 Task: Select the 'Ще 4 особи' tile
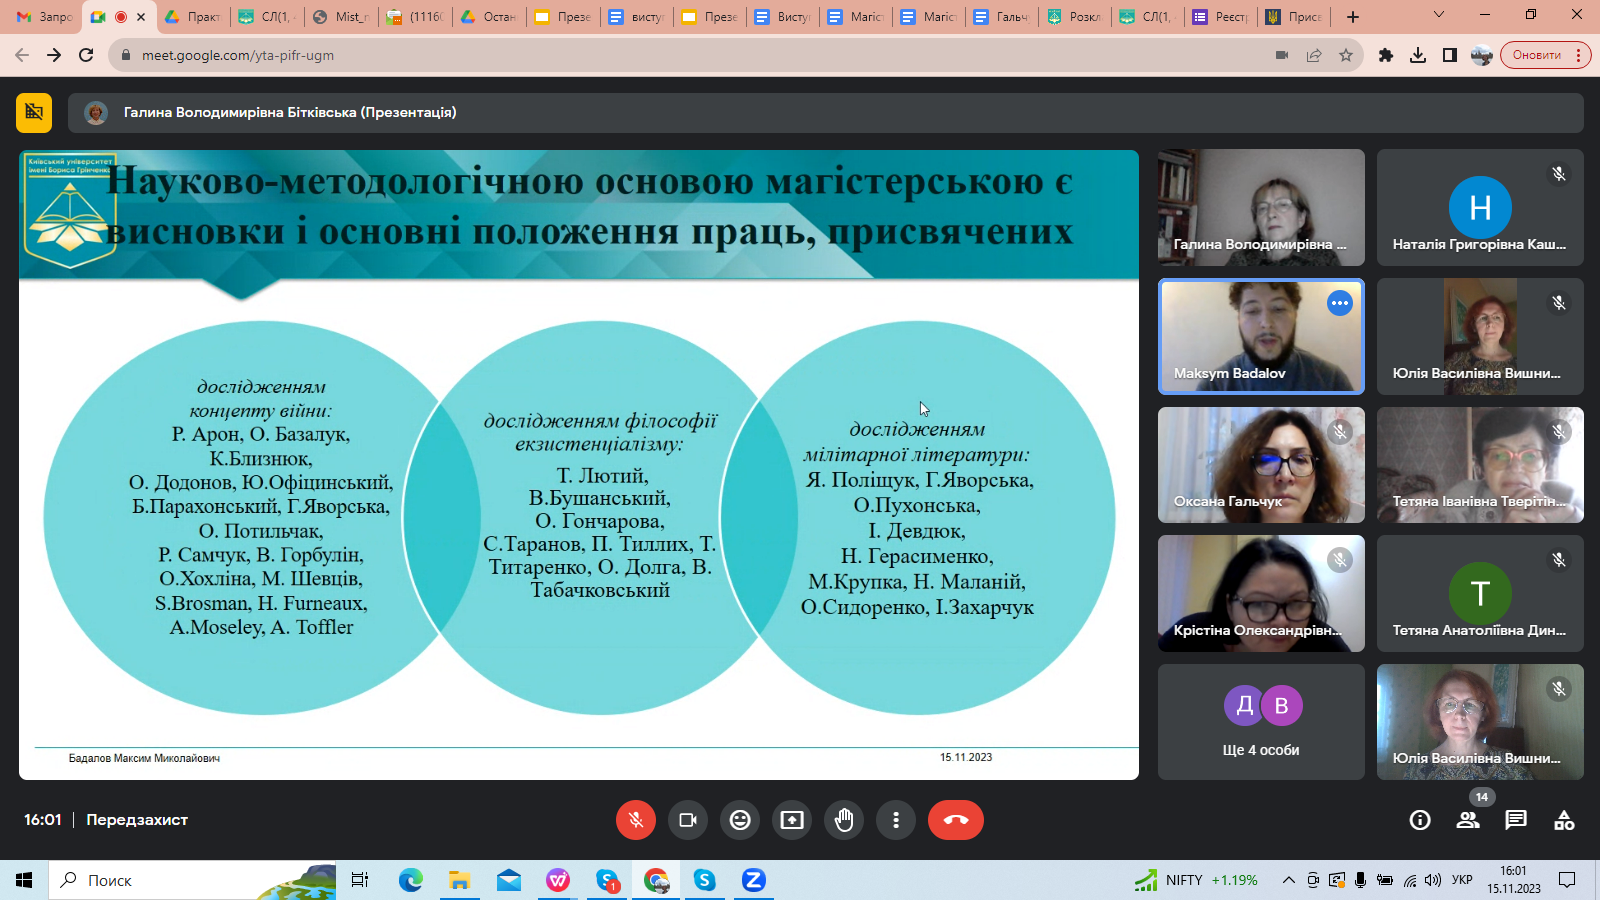[1260, 722]
